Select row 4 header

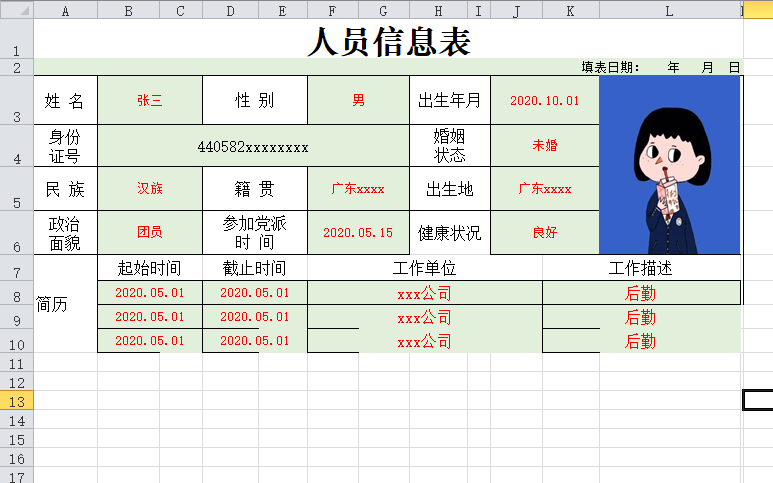(17, 145)
